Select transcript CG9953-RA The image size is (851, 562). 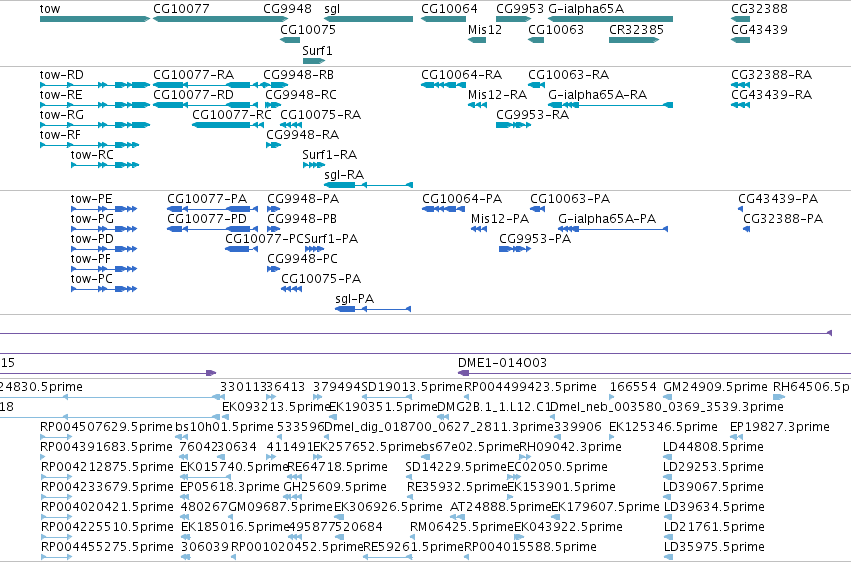point(513,125)
